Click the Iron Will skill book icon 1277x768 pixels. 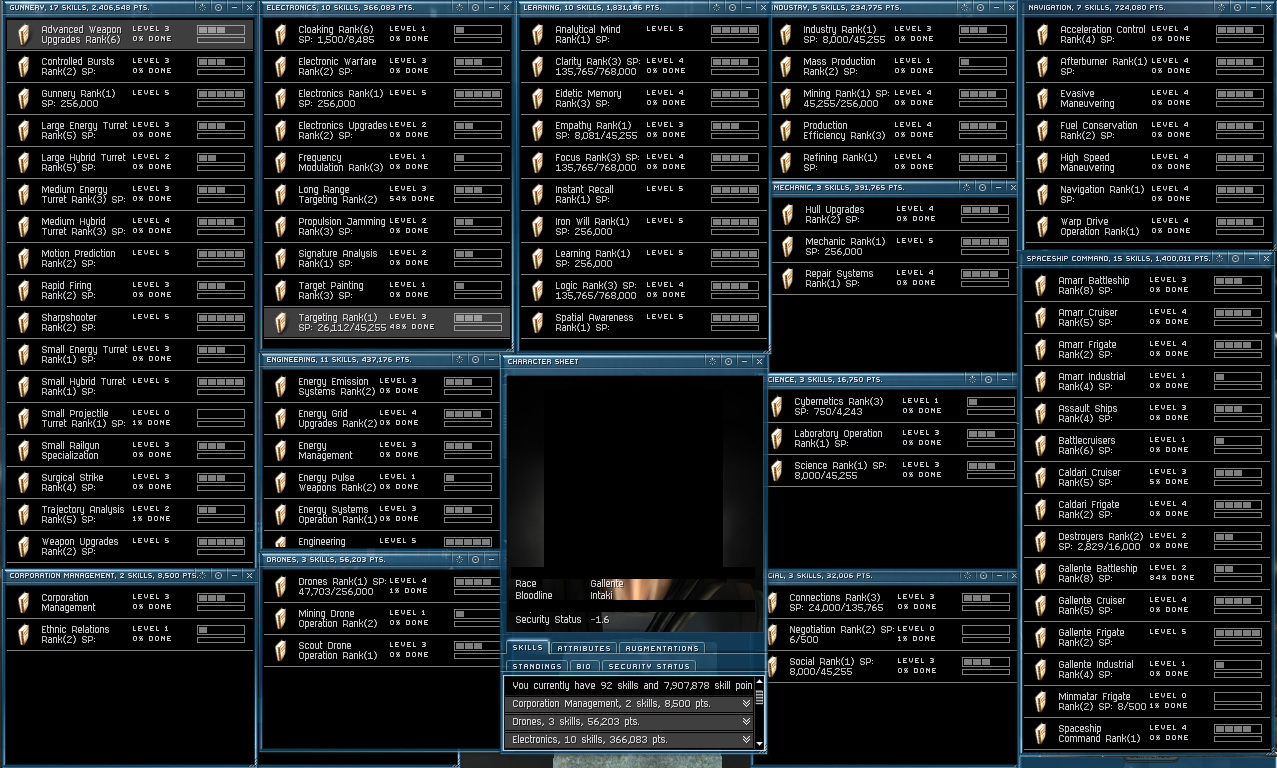coord(539,227)
